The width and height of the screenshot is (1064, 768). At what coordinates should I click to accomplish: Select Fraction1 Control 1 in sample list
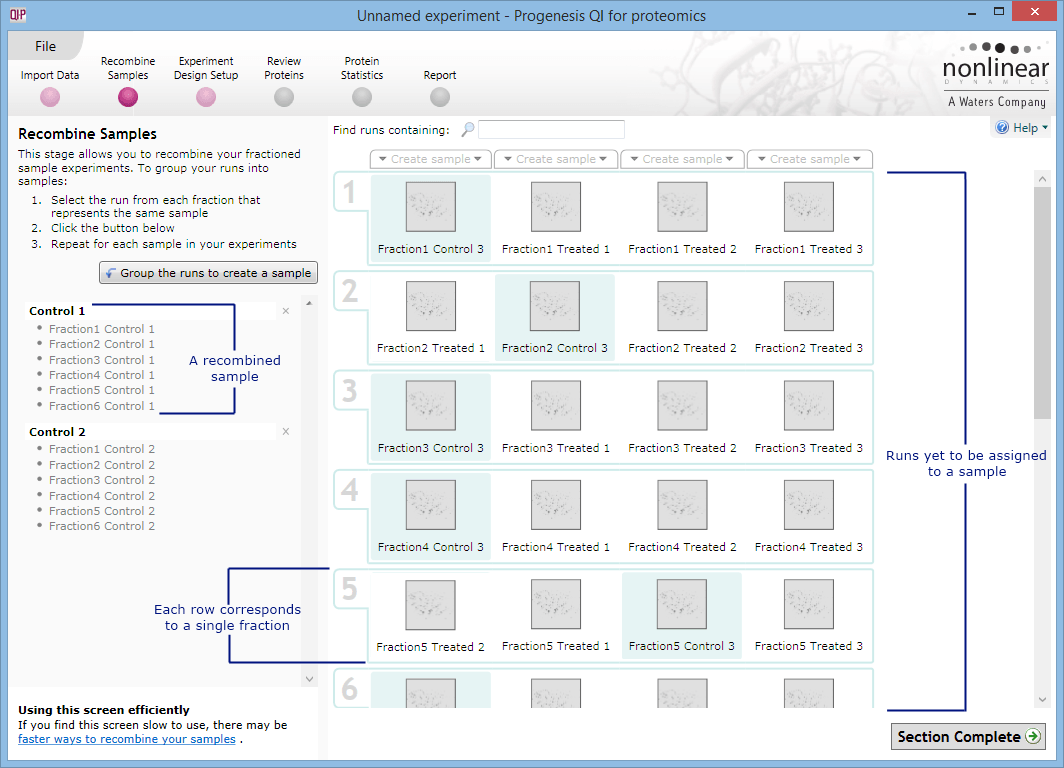tap(102, 329)
